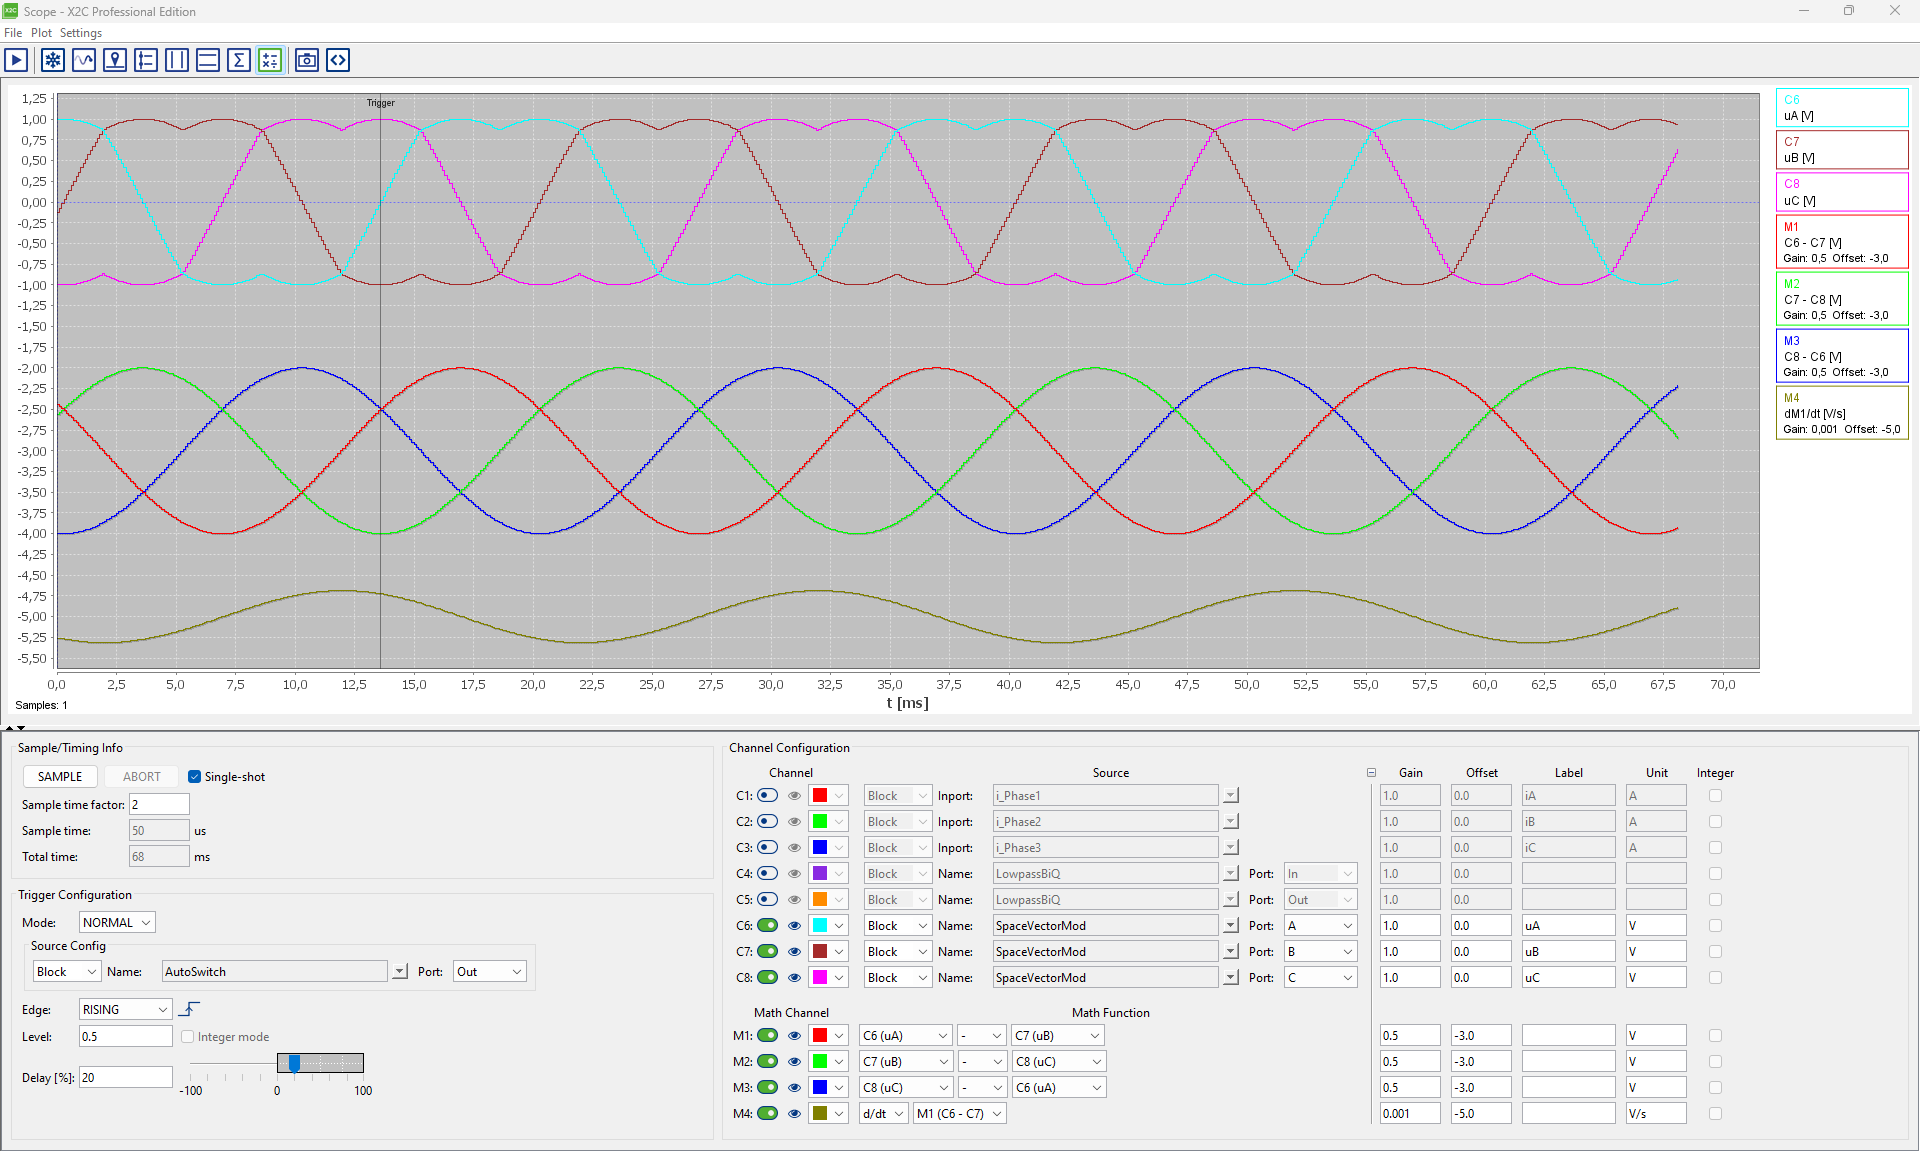Click the trigger Level input field
This screenshot has width=1920, height=1152.
click(x=125, y=1037)
